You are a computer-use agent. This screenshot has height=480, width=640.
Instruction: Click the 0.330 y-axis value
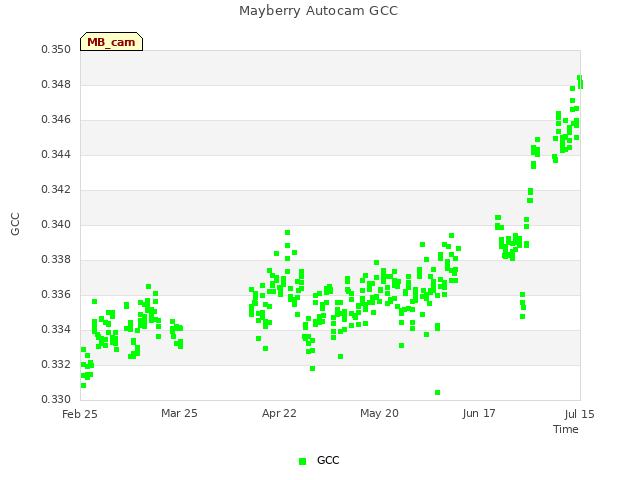pos(56,399)
